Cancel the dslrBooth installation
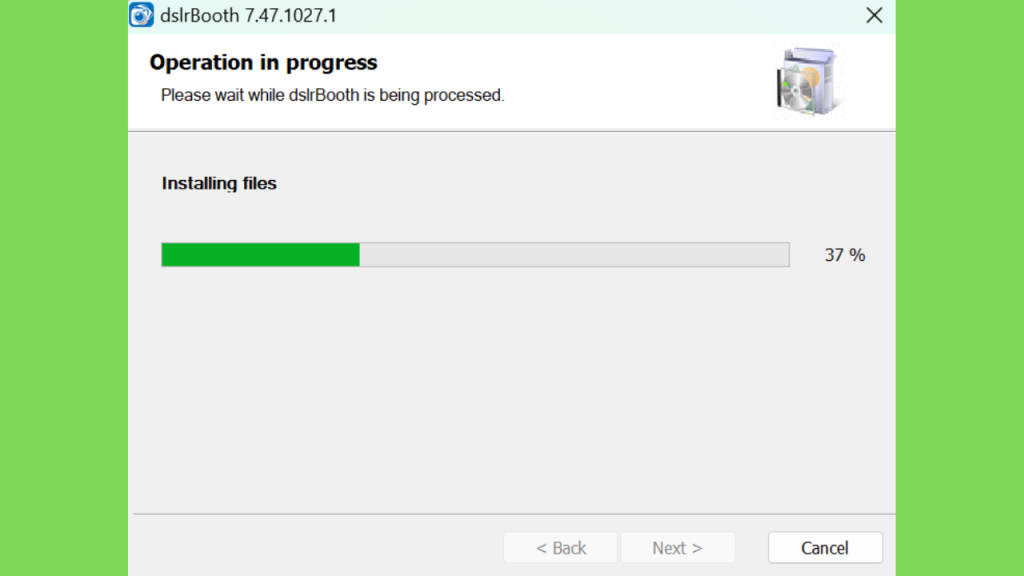This screenshot has width=1024, height=576. tap(825, 547)
